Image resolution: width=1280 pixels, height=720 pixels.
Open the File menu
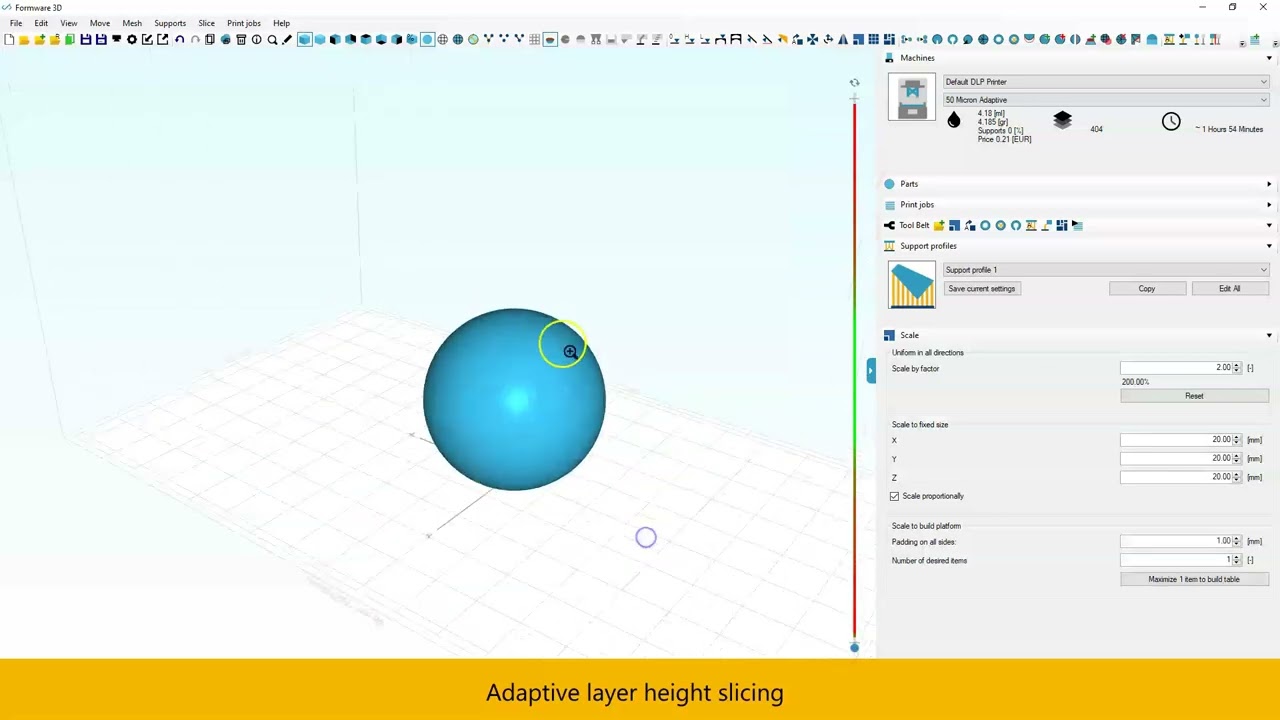(x=16, y=23)
